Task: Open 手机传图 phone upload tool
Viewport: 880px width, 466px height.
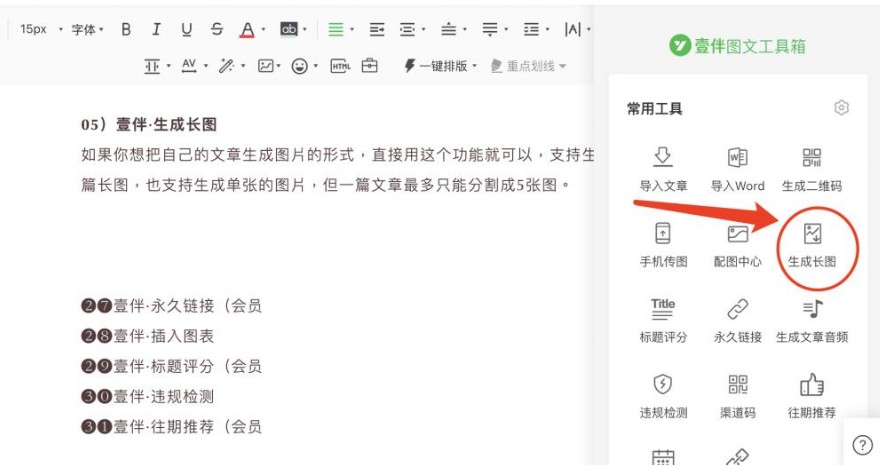Action: tap(663, 245)
